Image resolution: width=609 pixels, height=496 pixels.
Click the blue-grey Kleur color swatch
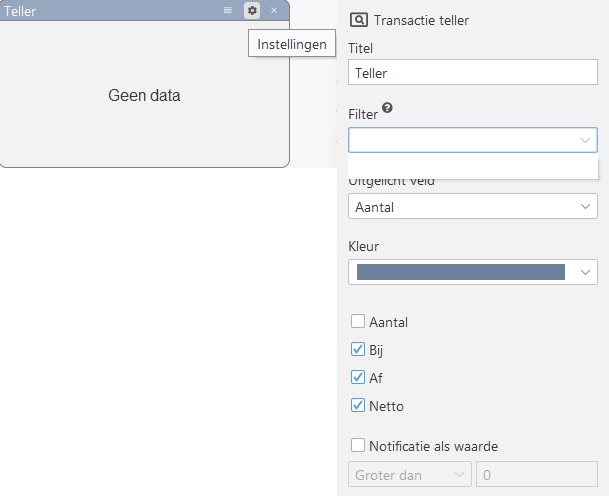(460, 272)
